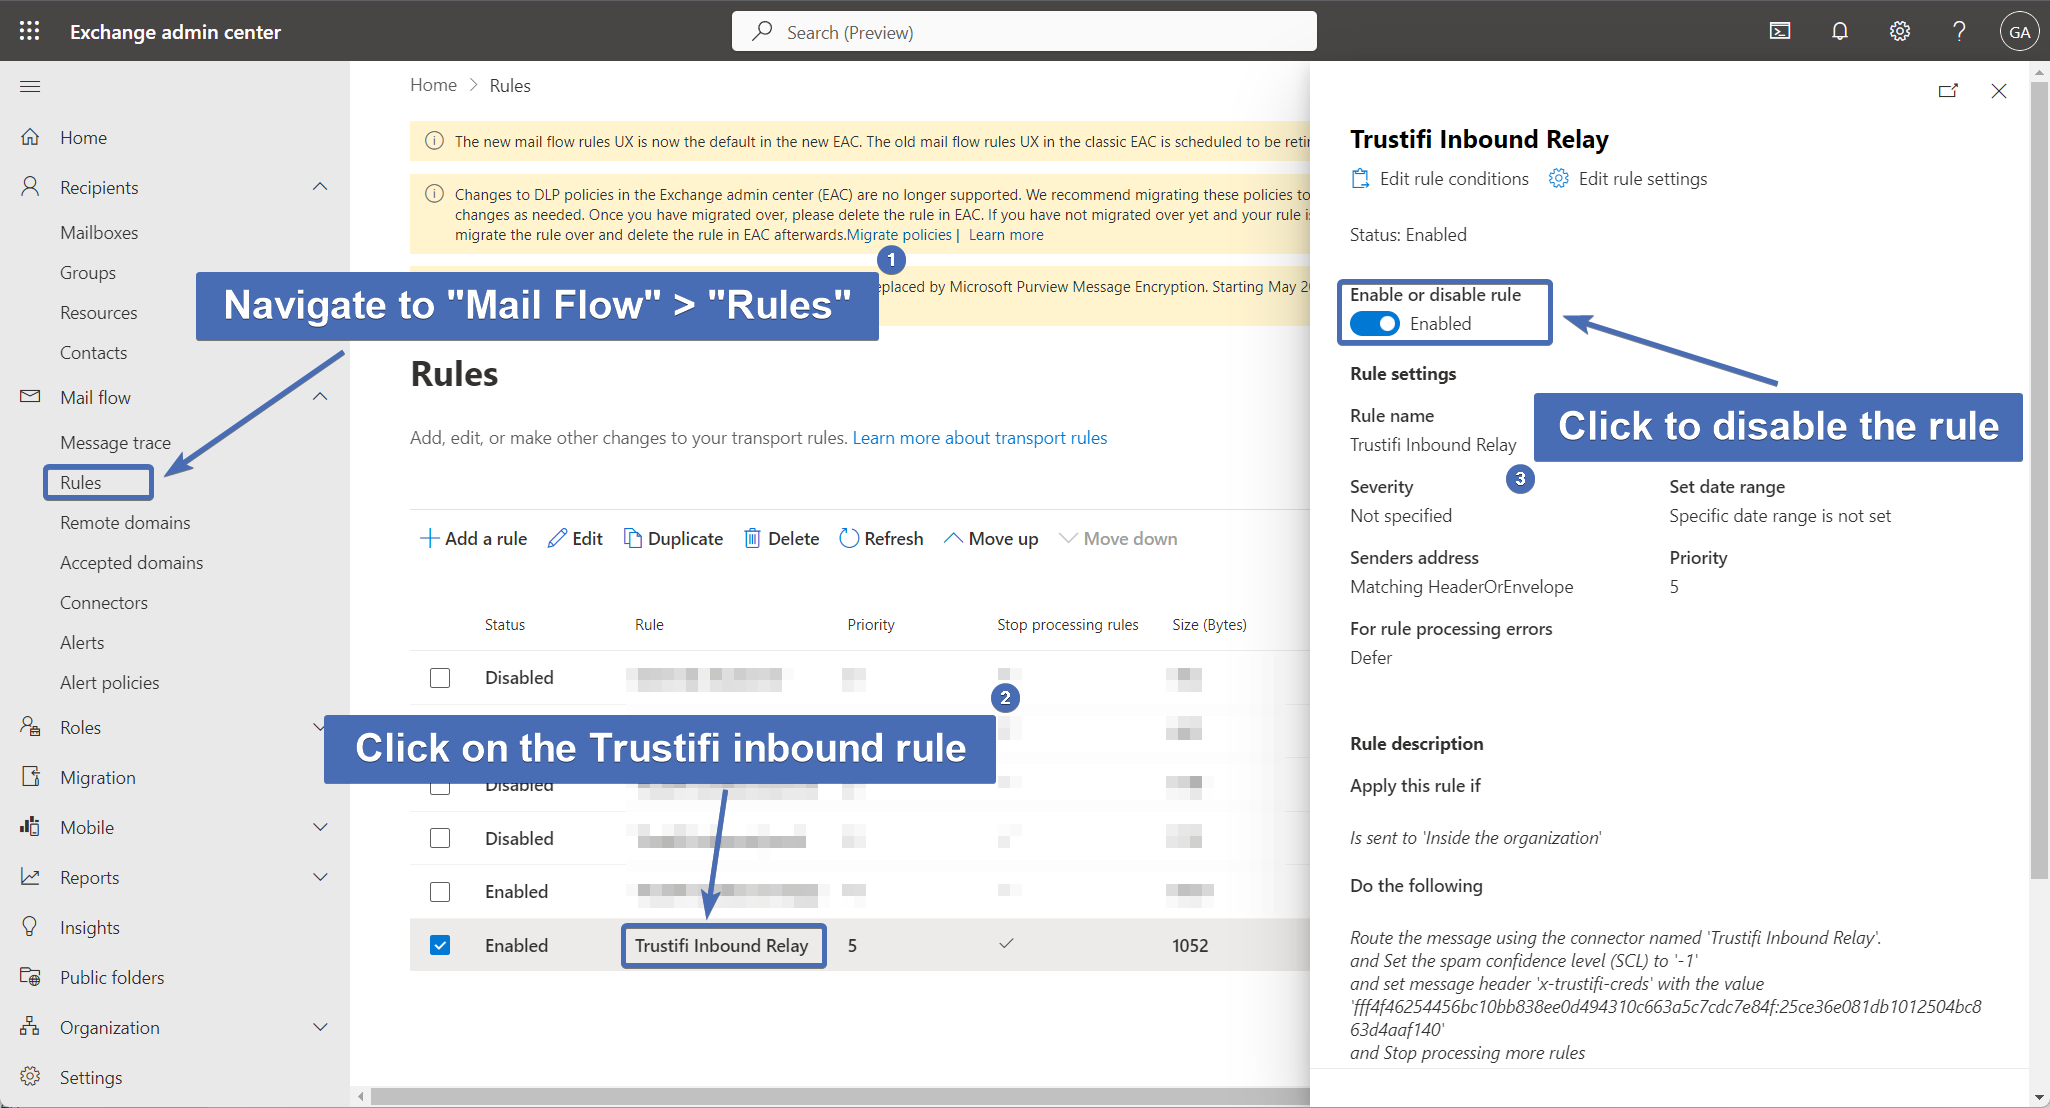Expand the Reports section chevron
Screen dimensions: 2050x1108
(320, 877)
